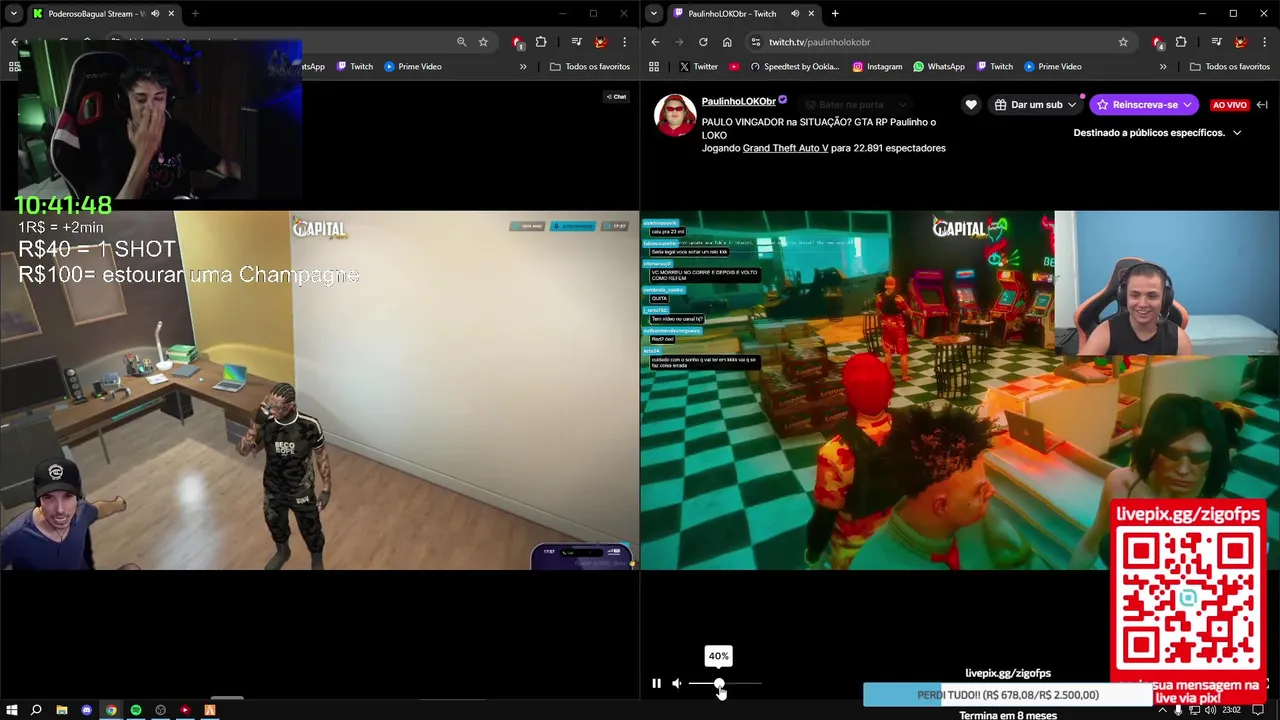View site information icon in Twitch address bar
1280x720 pixels.
coord(756,42)
